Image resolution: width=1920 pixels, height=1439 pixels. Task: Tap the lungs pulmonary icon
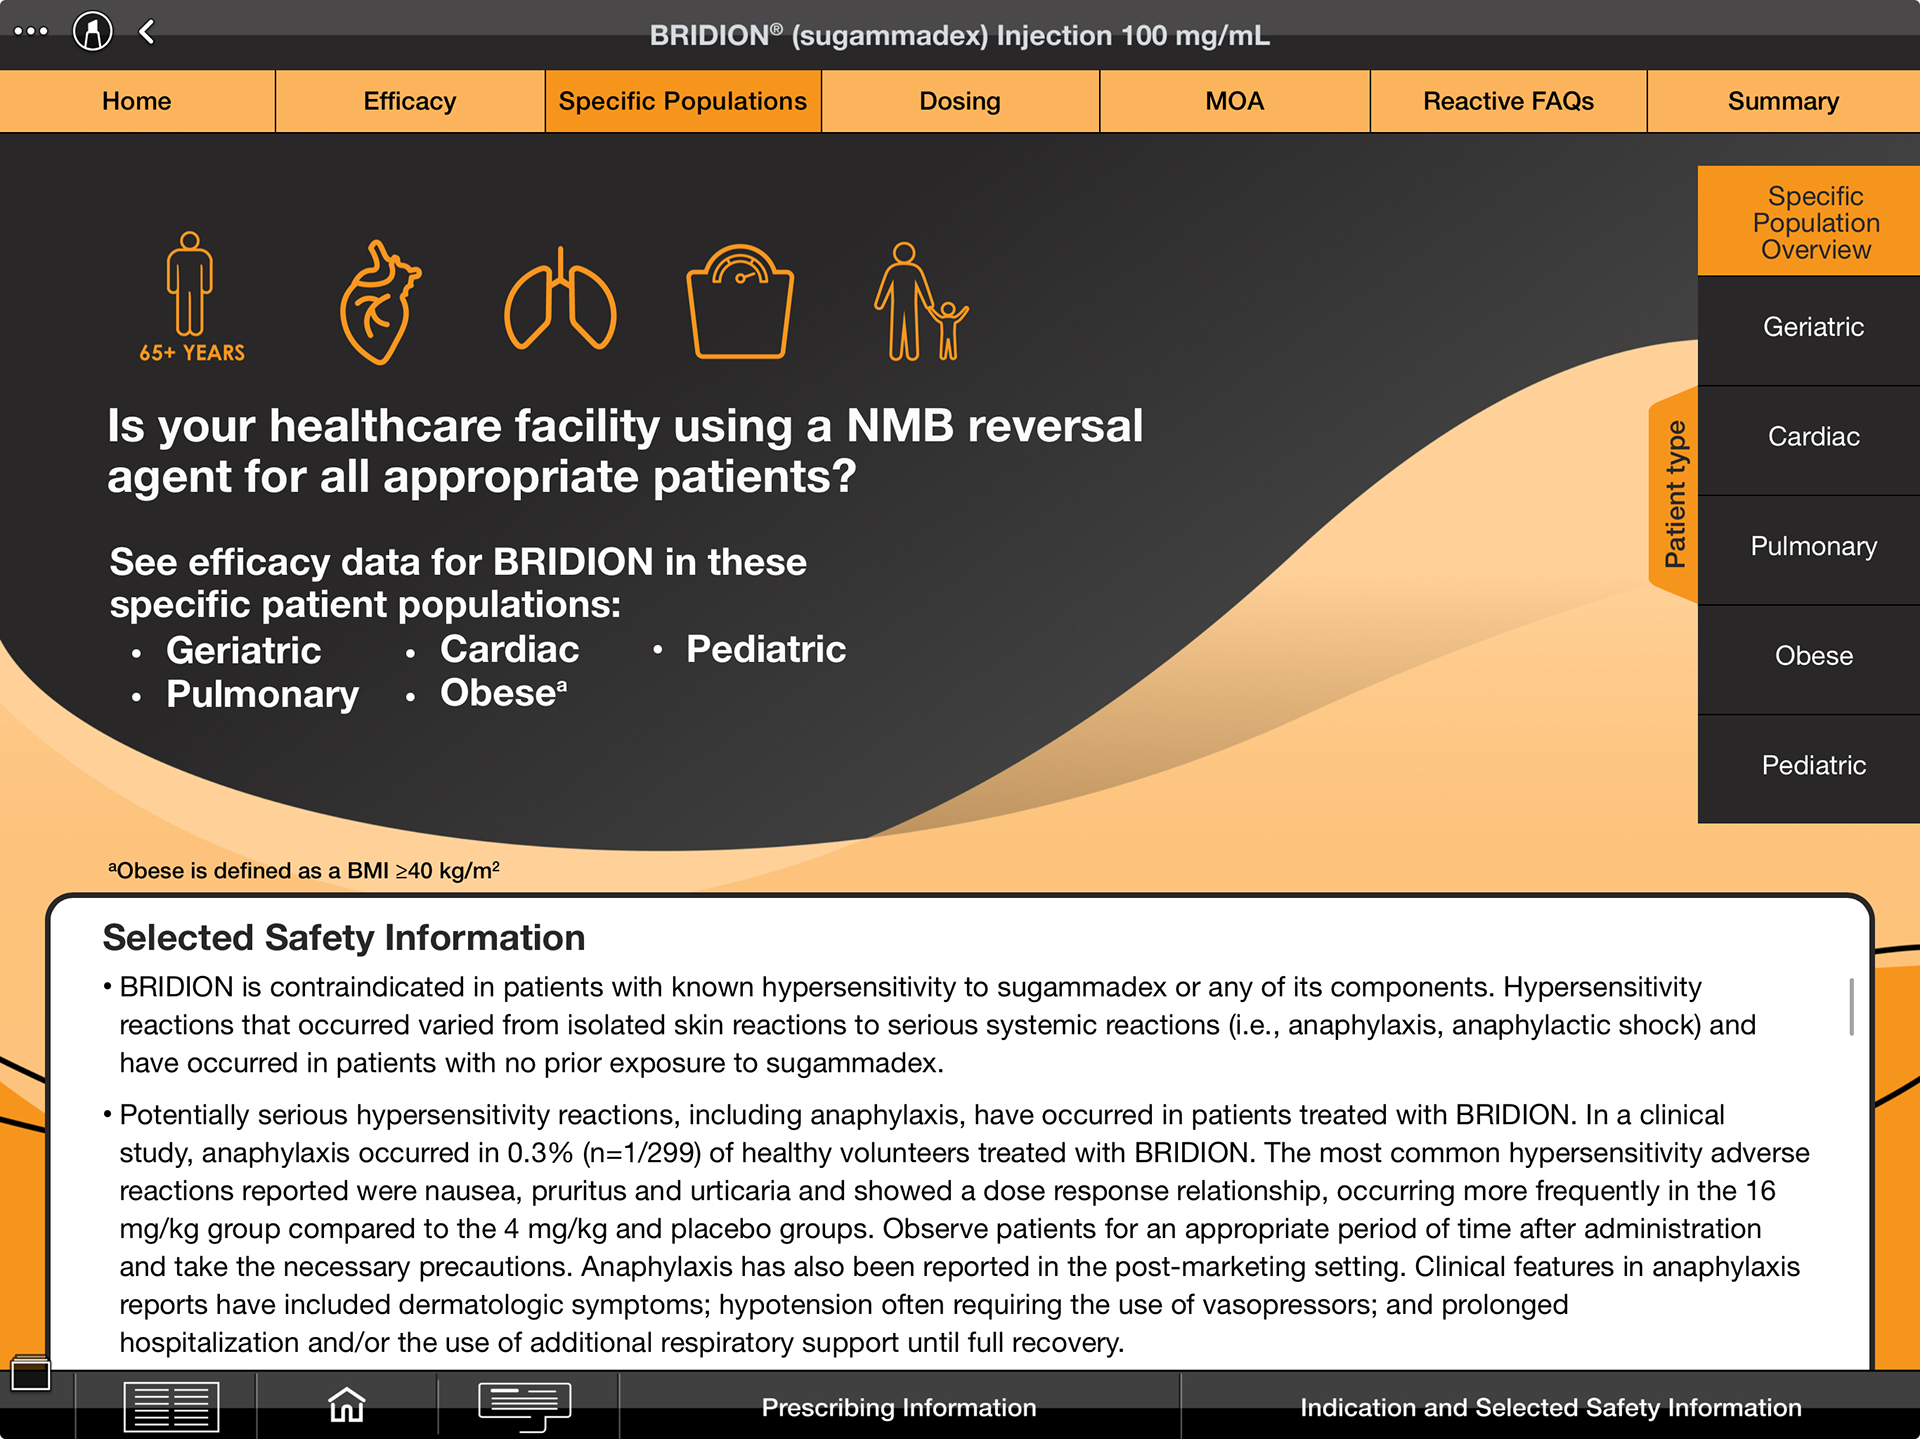pos(560,298)
